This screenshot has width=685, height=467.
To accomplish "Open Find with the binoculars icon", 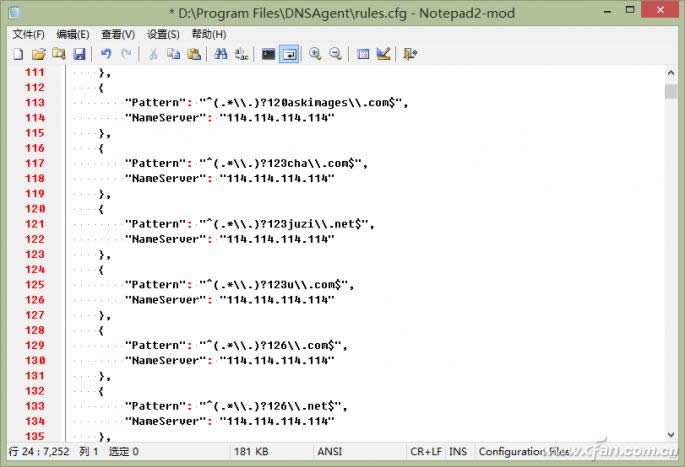I will point(222,54).
